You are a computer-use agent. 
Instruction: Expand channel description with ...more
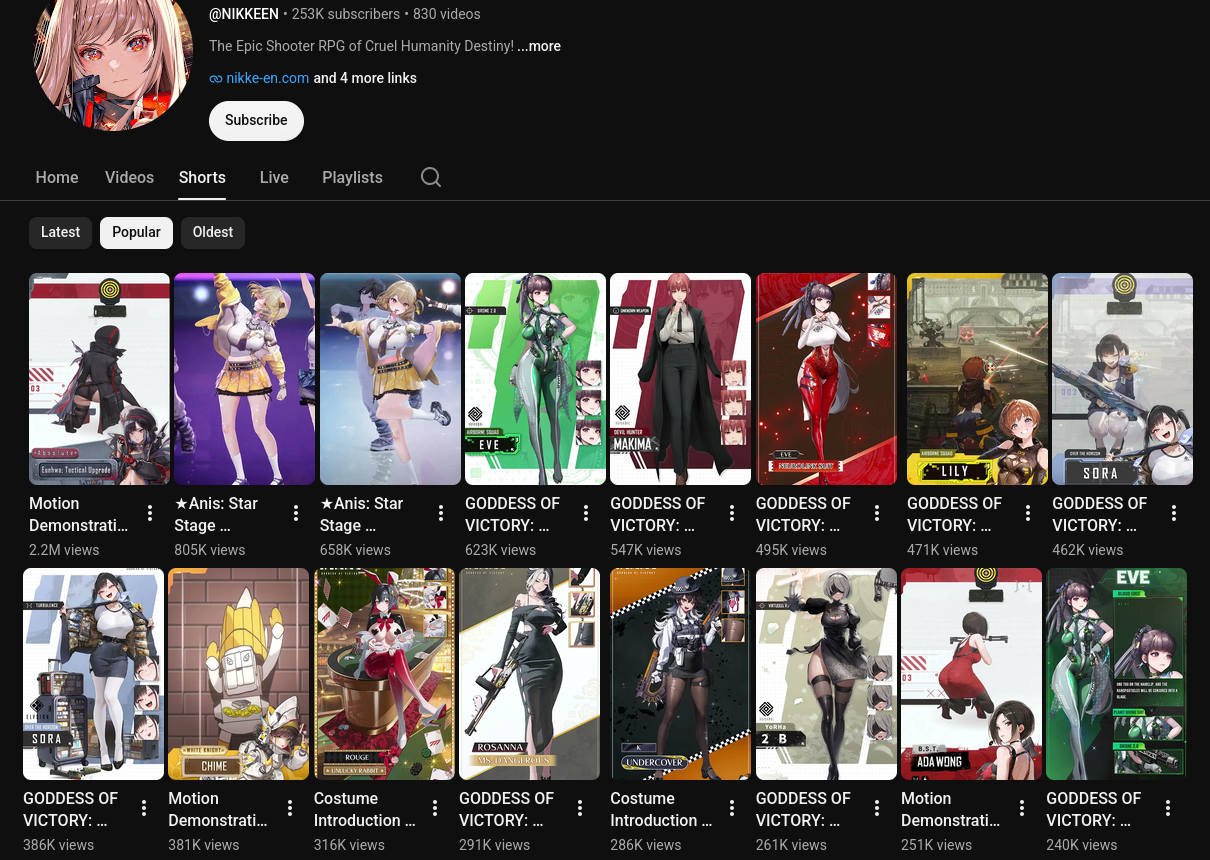539,46
